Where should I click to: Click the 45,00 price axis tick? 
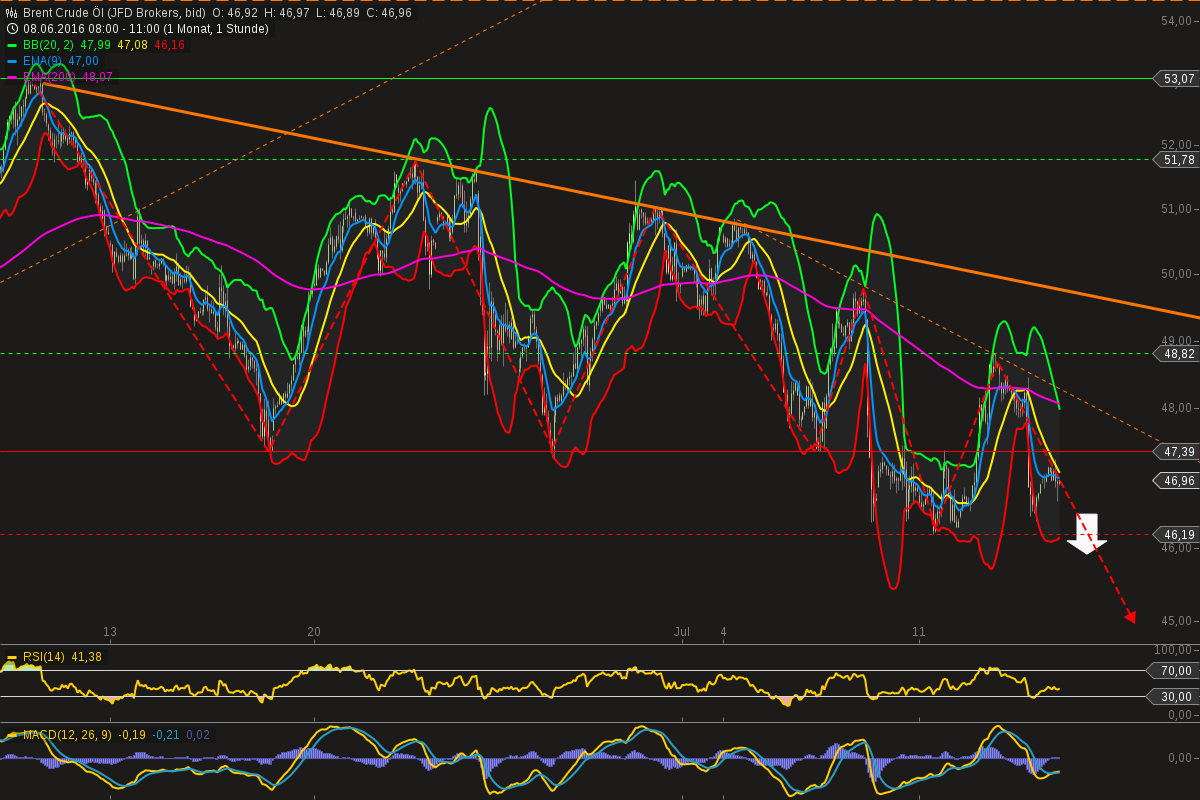(x=1176, y=621)
